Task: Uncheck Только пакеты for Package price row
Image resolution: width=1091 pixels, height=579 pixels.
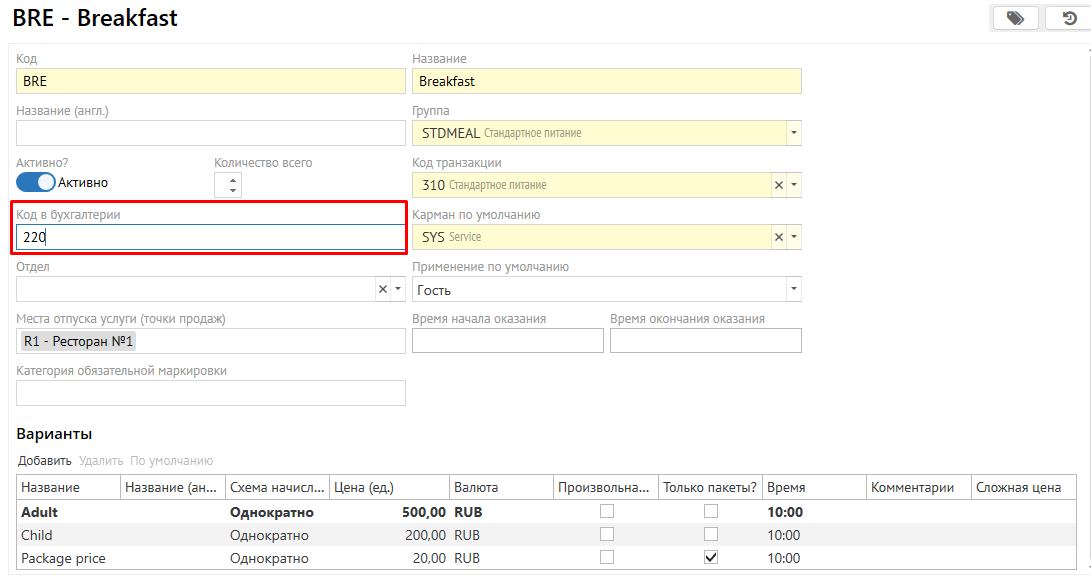Action: click(x=710, y=558)
